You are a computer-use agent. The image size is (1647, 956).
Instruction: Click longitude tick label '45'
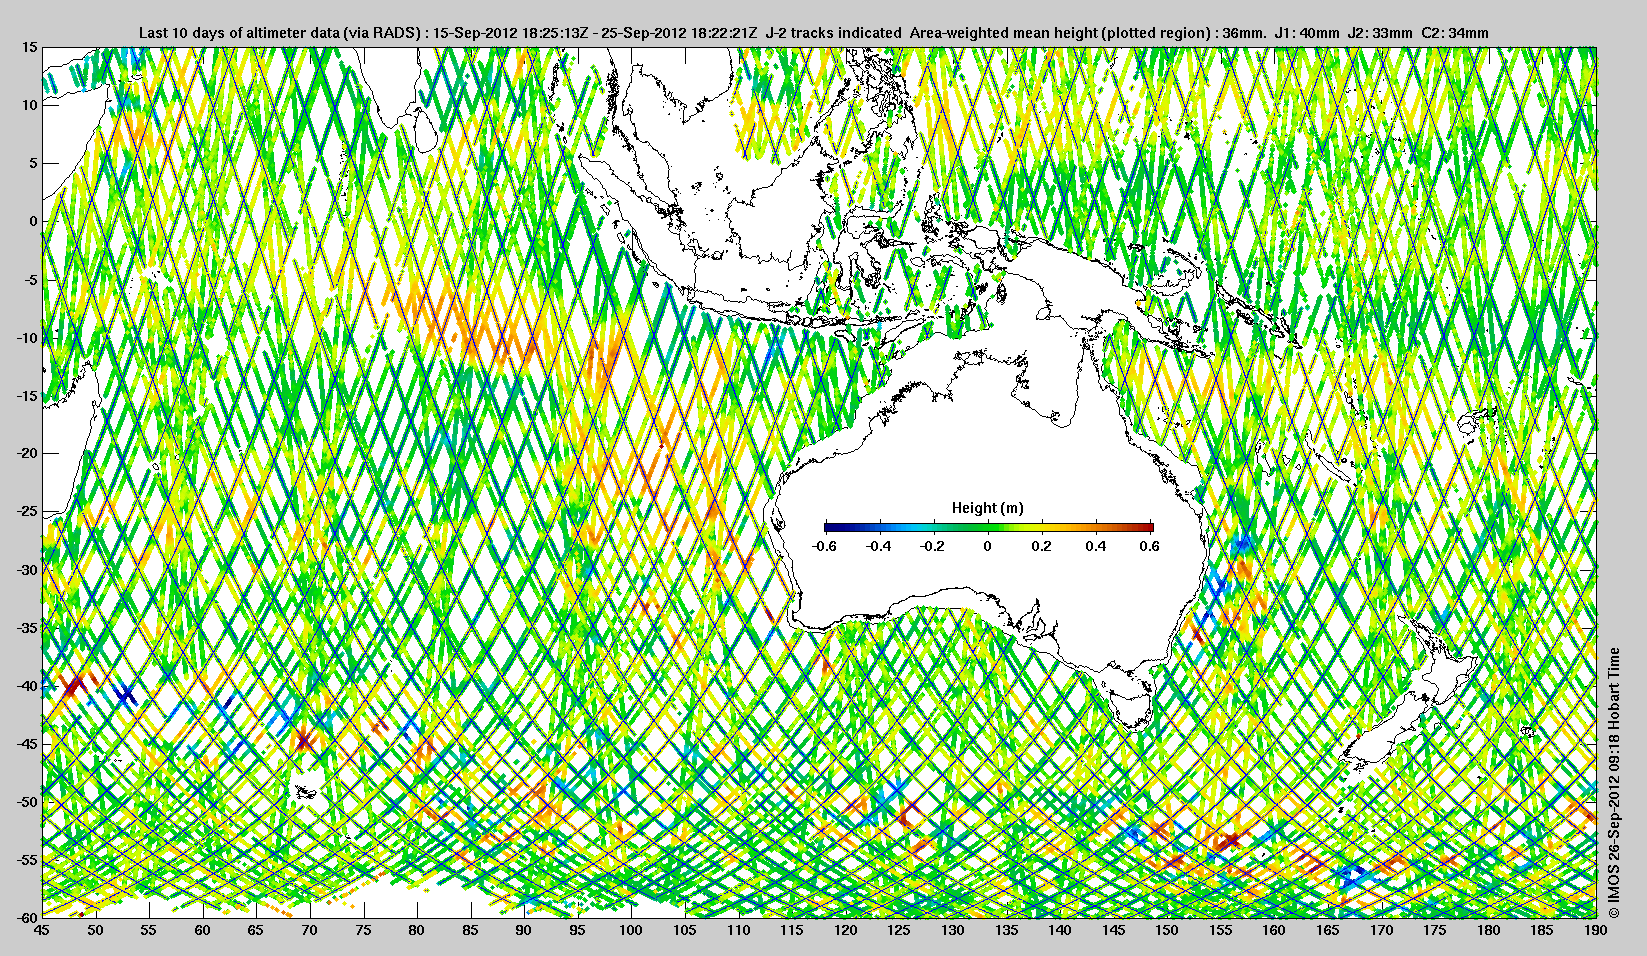[x=41, y=930]
